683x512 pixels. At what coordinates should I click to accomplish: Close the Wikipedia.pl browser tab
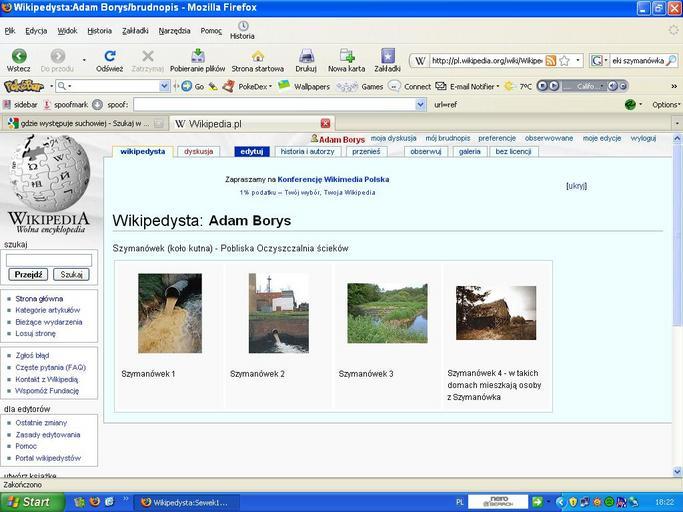(x=326, y=124)
